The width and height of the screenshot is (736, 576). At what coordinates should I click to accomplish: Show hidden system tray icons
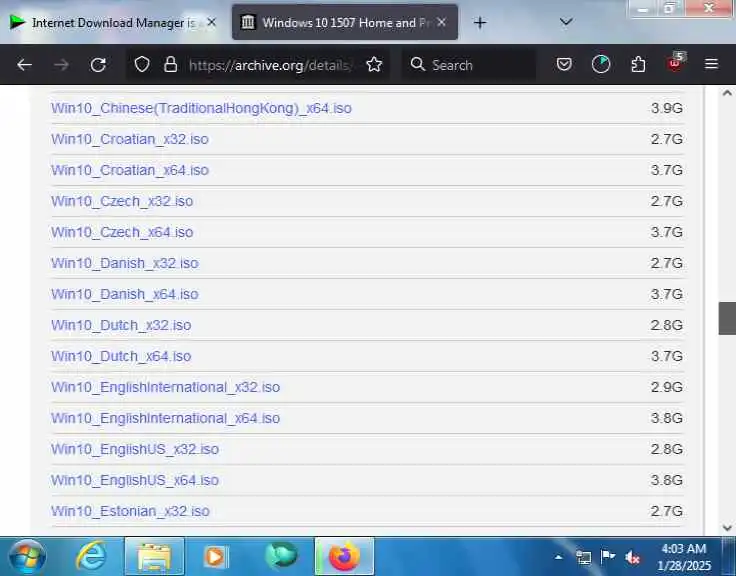click(x=559, y=558)
